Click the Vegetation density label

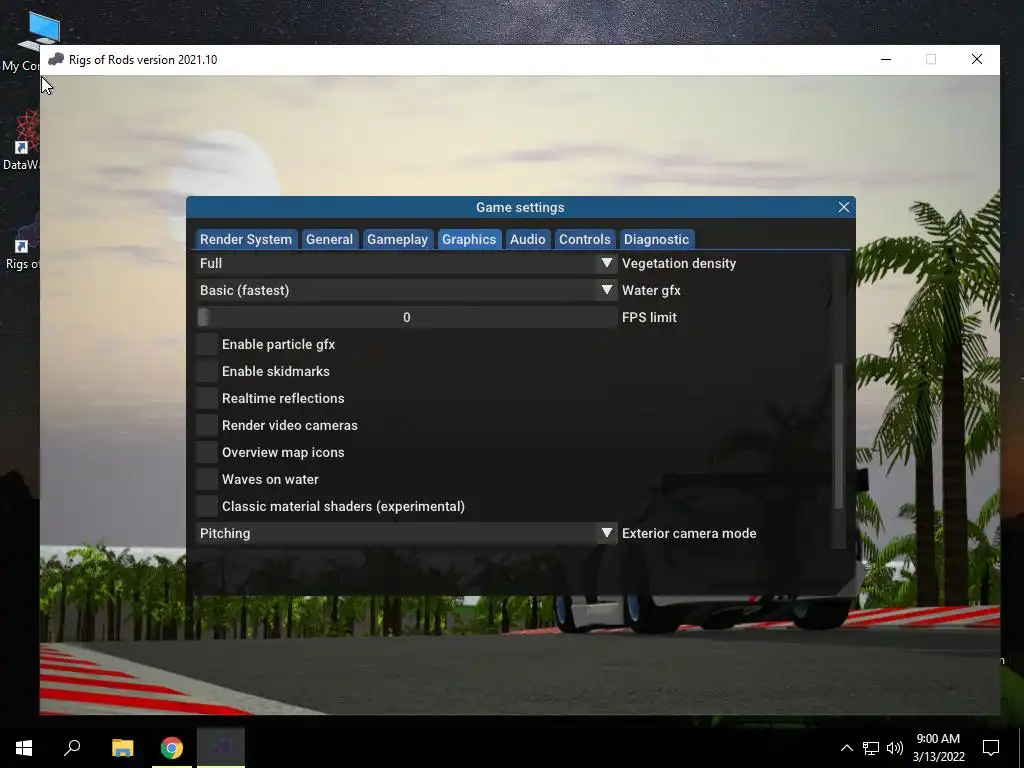click(679, 263)
